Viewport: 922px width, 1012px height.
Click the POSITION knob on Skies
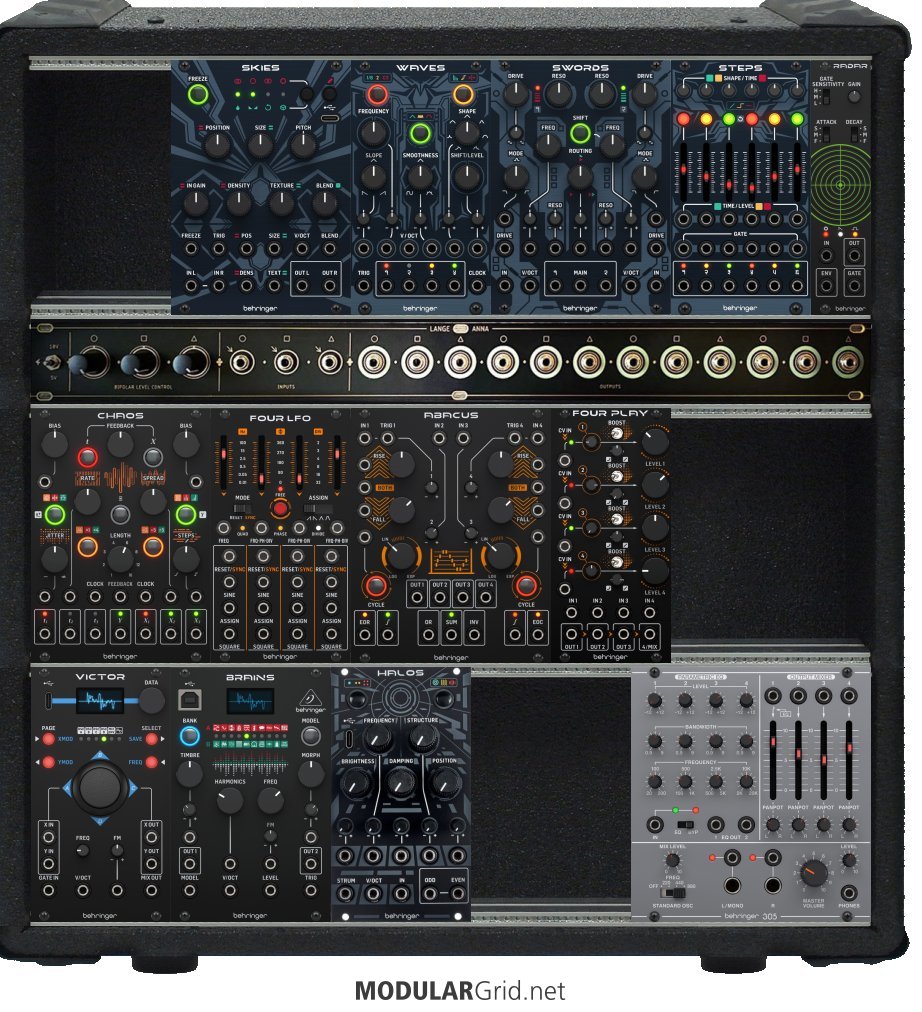click(x=217, y=146)
